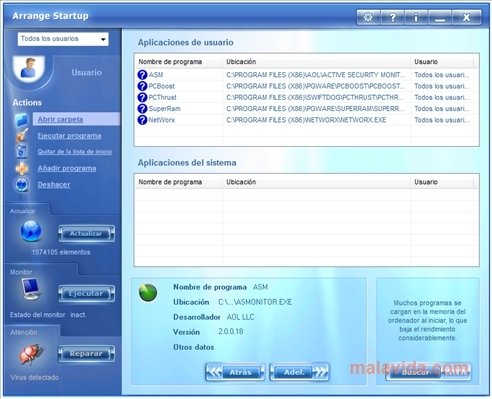Click the AOL Active Security Monitor path

(x=316, y=75)
